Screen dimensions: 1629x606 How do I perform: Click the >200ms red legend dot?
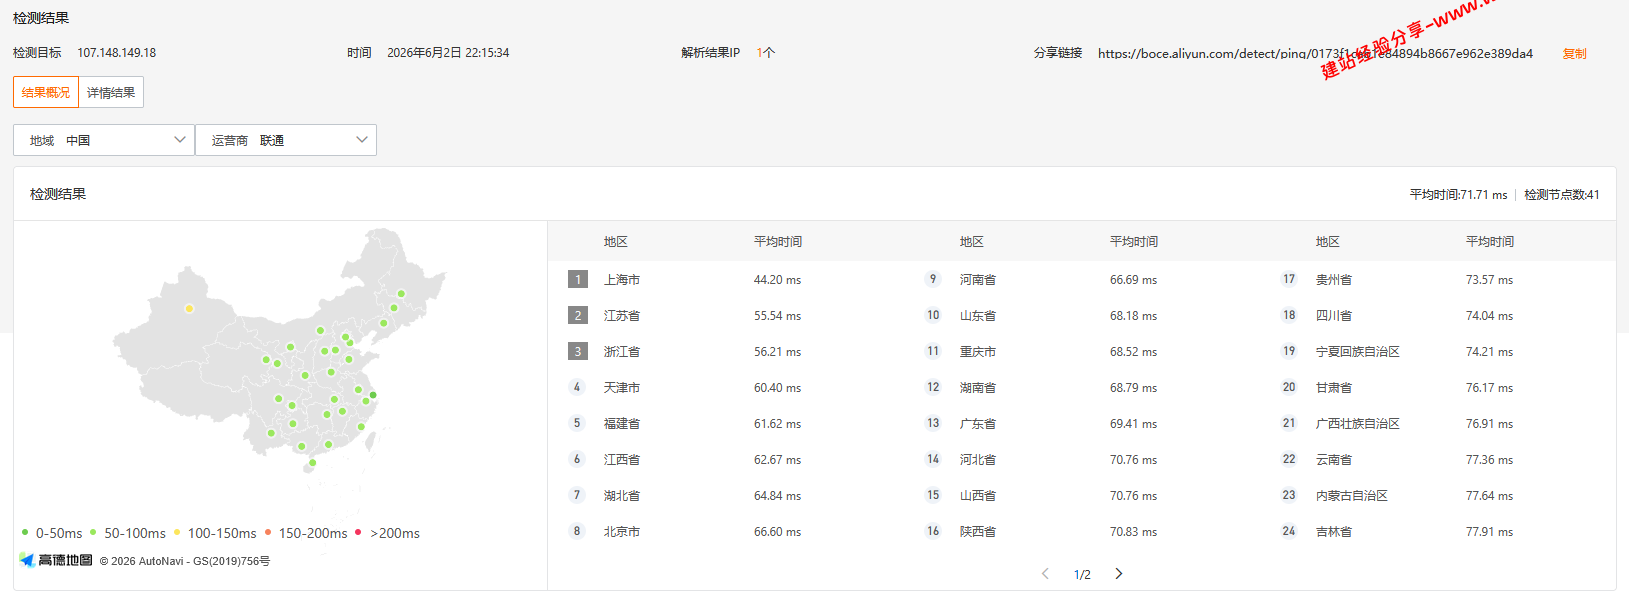tap(358, 532)
